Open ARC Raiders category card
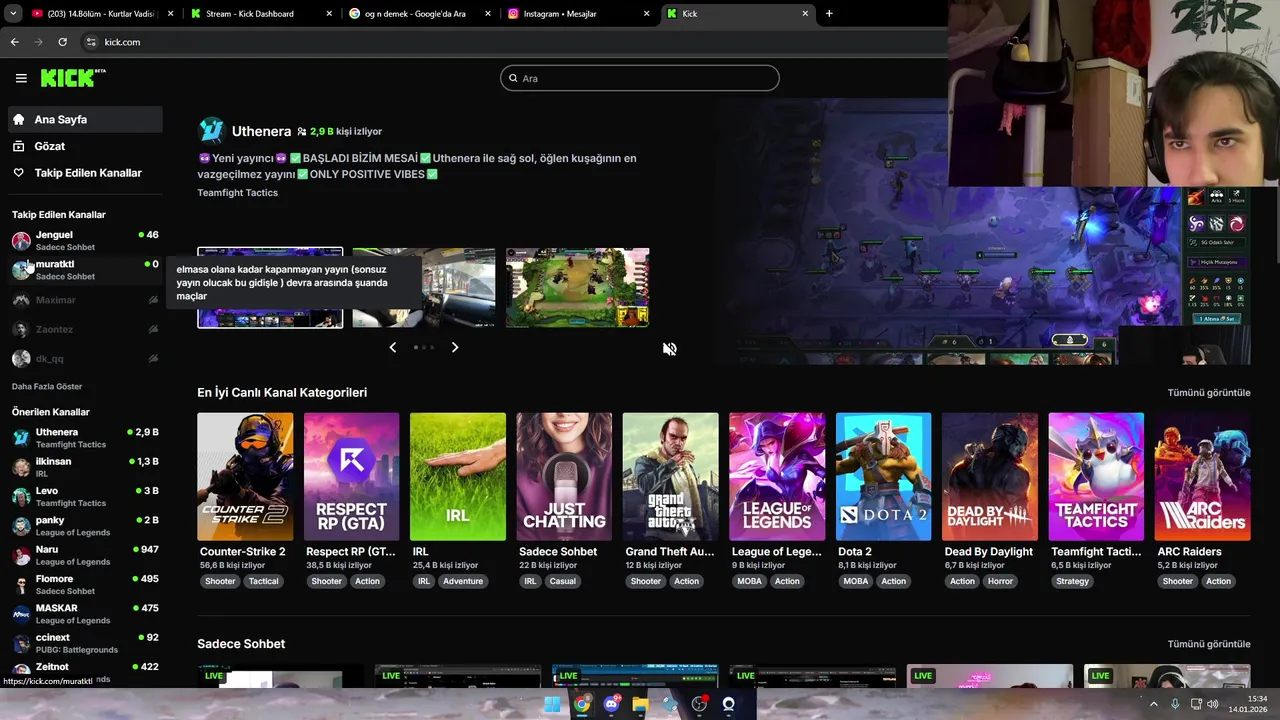This screenshot has width=1280, height=720. tap(1202, 477)
